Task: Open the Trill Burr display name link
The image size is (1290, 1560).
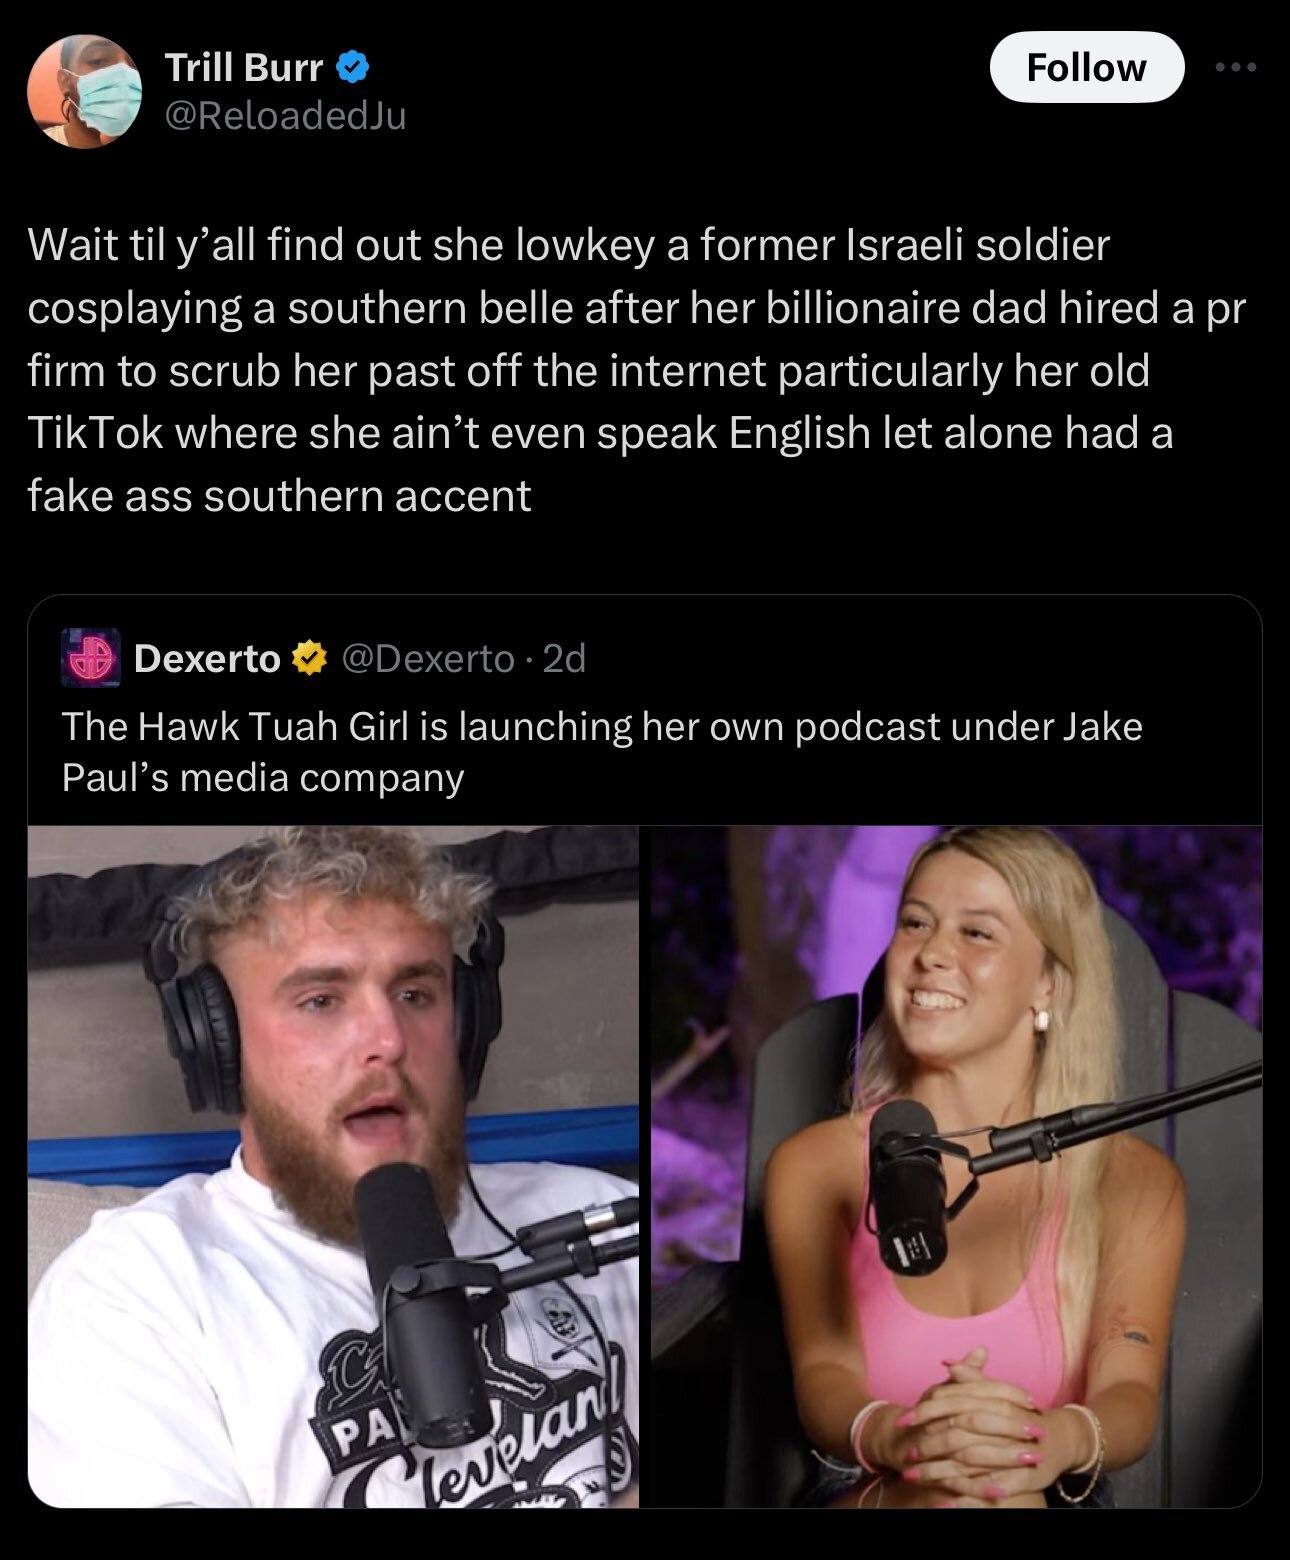Action: [244, 68]
